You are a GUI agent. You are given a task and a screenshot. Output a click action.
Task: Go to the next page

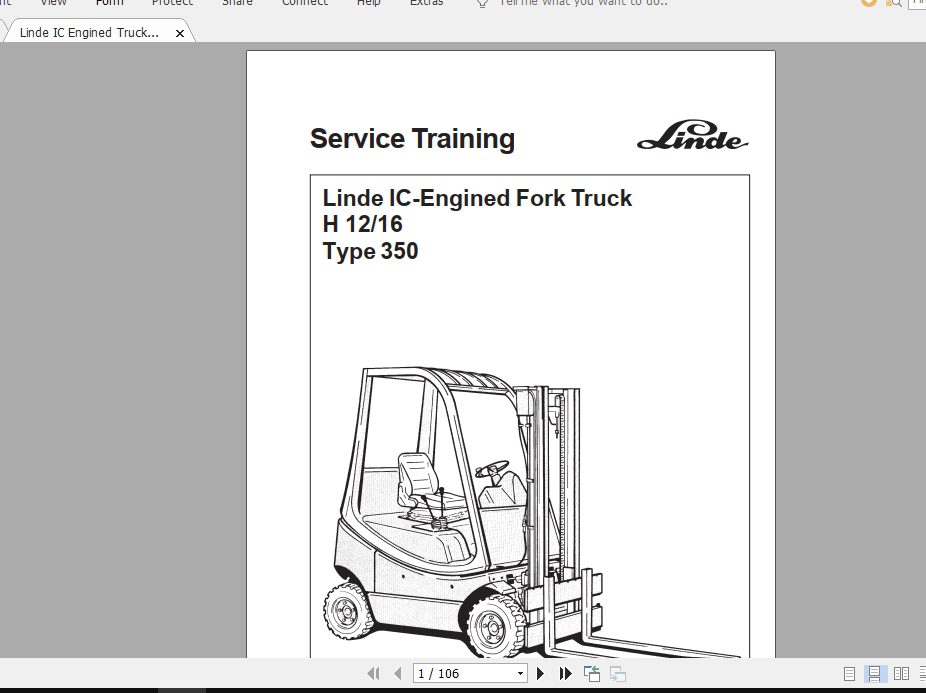pos(540,674)
